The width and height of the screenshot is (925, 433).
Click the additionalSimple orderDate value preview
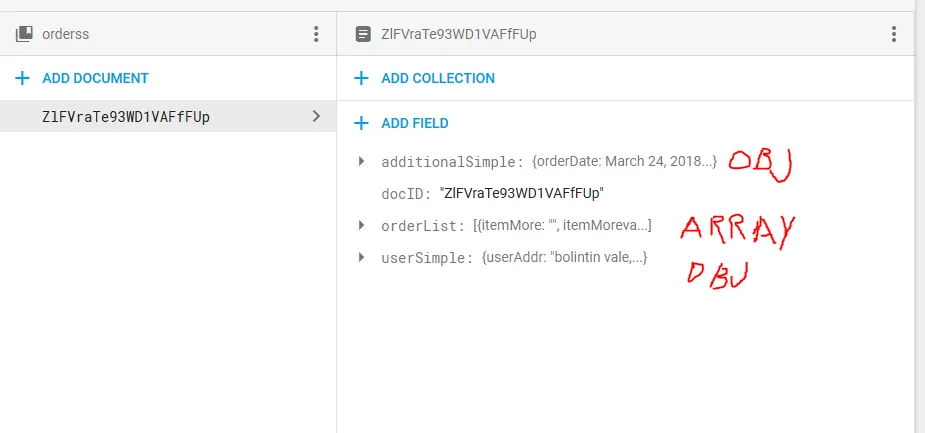[624, 161]
